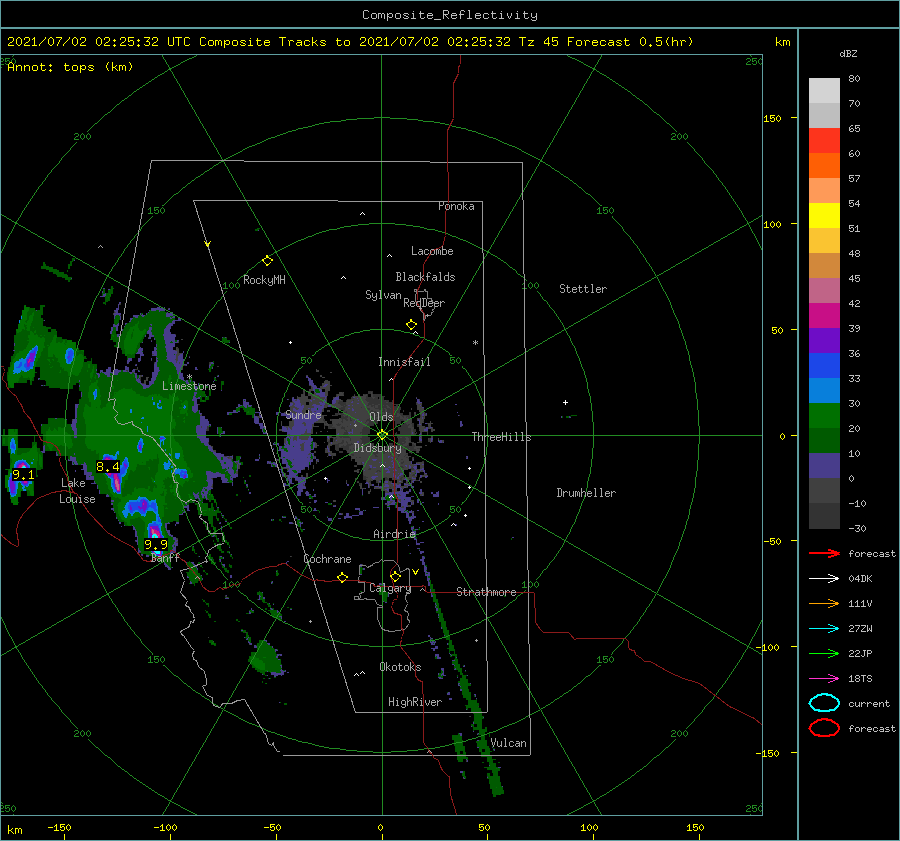Click the Airdrie city label
This screenshot has width=900, height=841.
pyautogui.click(x=394, y=534)
